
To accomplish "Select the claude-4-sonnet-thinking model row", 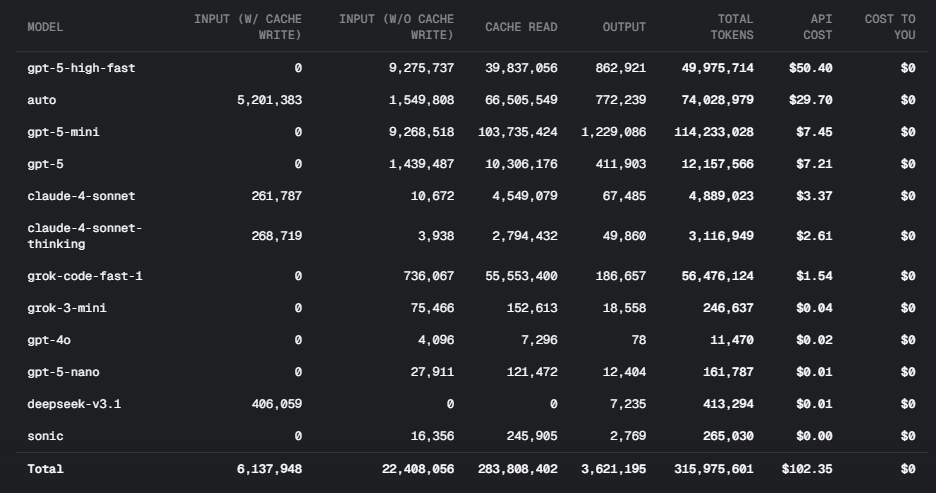I will pos(85,236).
